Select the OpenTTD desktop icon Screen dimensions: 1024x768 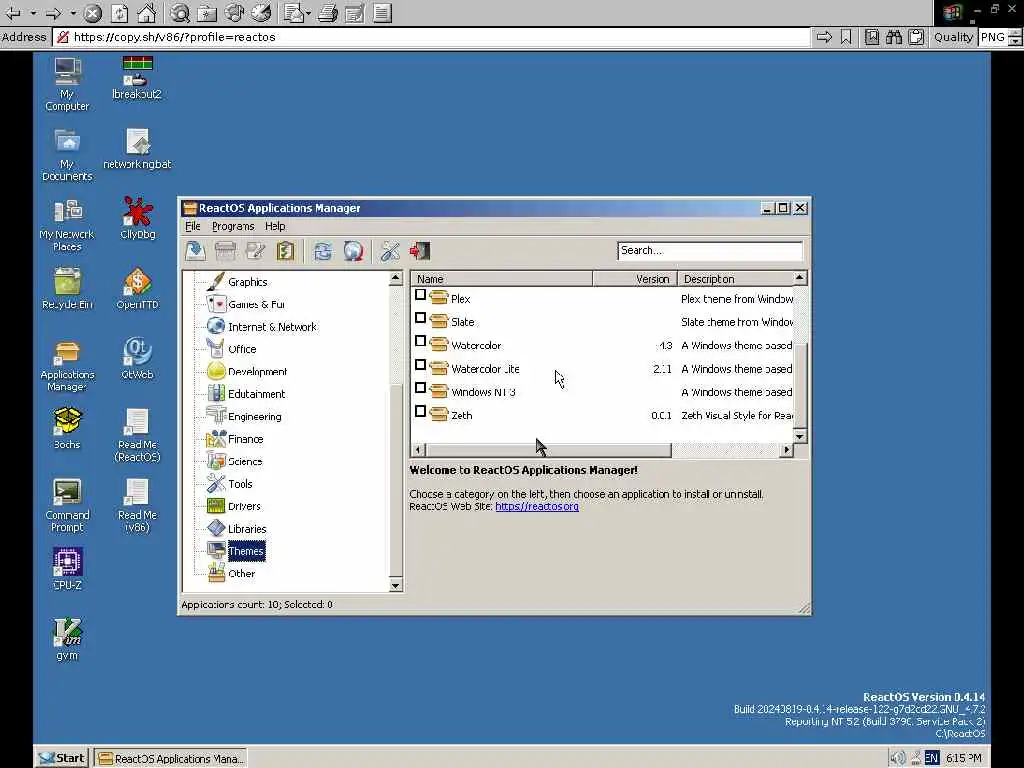point(138,289)
